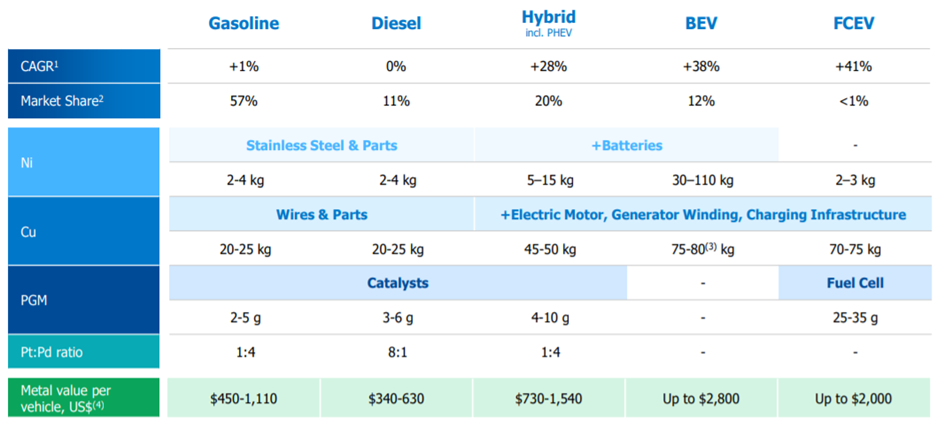Select the 30–110 kg BEV nickel cell

pyautogui.click(x=701, y=180)
